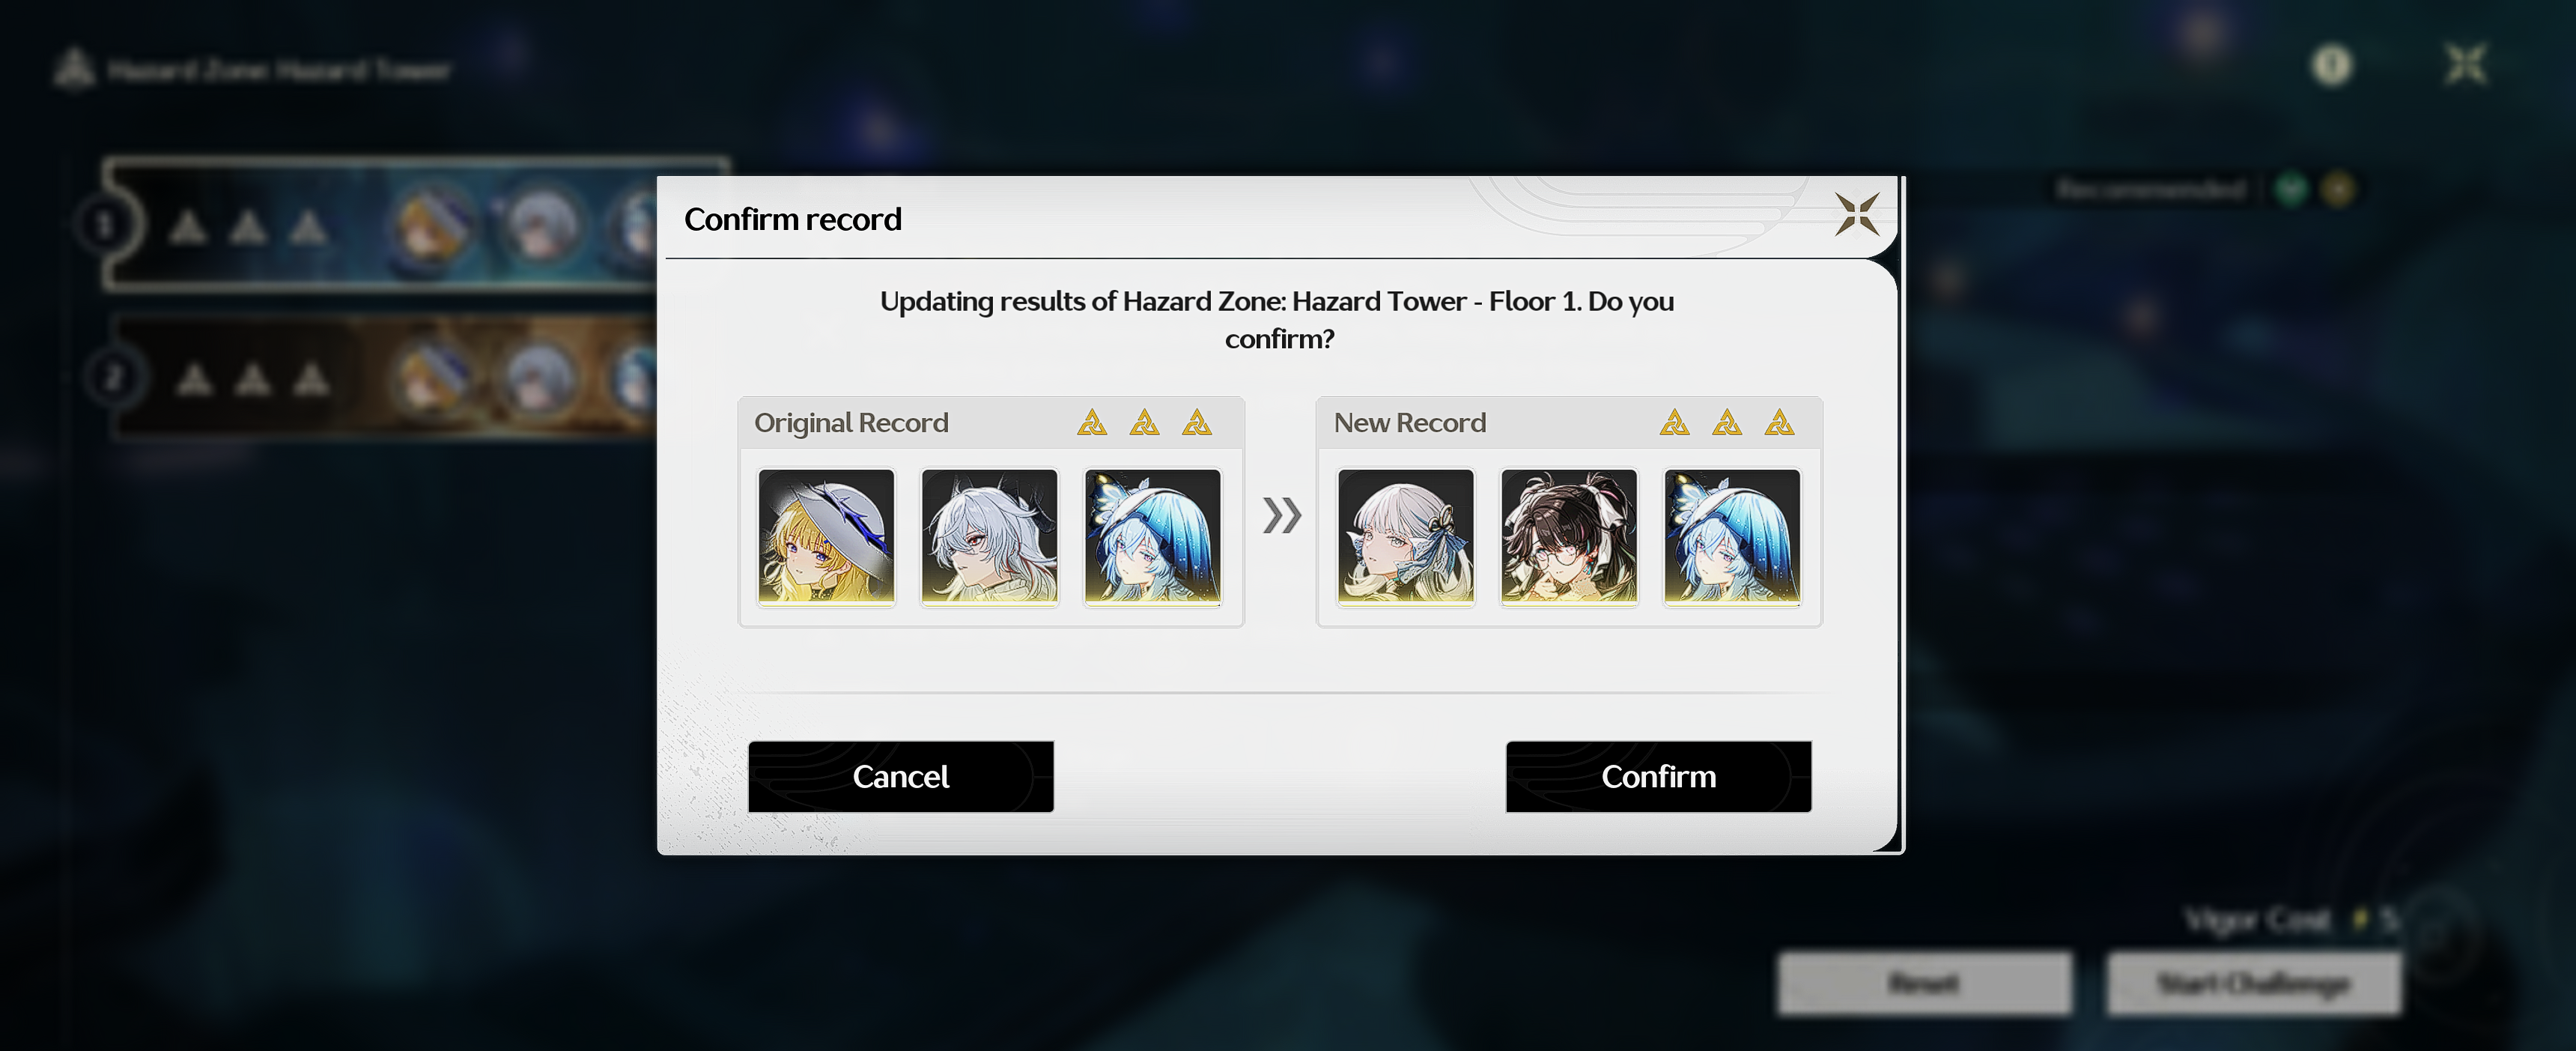Click the blurred info icon at top right
Screen dimensions: 2576x1051
2332,66
